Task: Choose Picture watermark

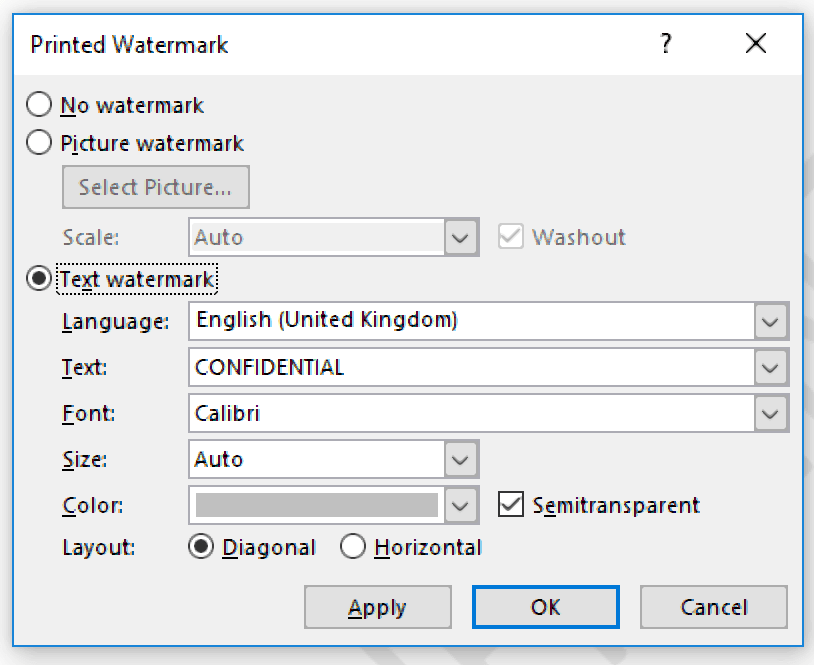Action: coord(37,142)
